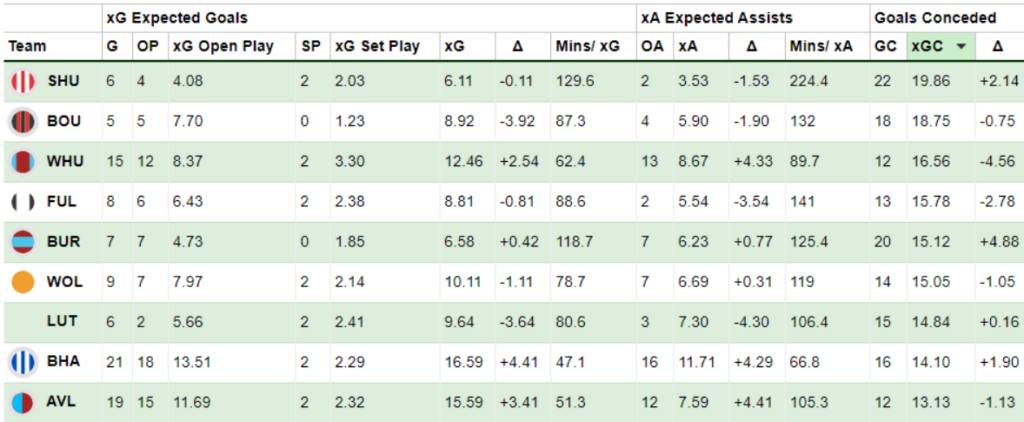Viewport: 1024px width, 422px height.
Task: Select the WHU team crest icon
Action: point(23,161)
